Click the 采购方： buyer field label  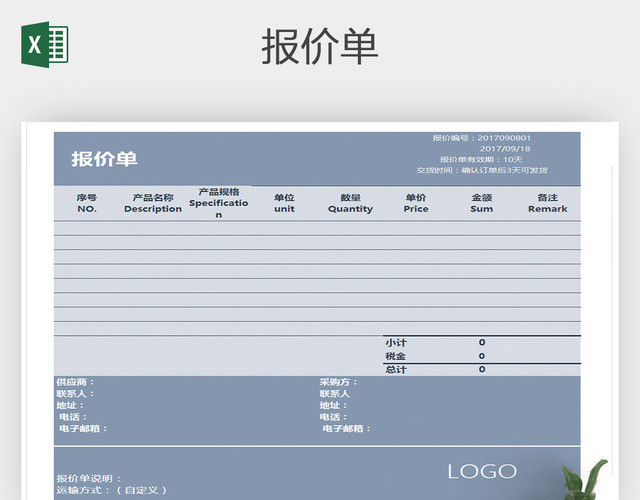click(x=339, y=382)
